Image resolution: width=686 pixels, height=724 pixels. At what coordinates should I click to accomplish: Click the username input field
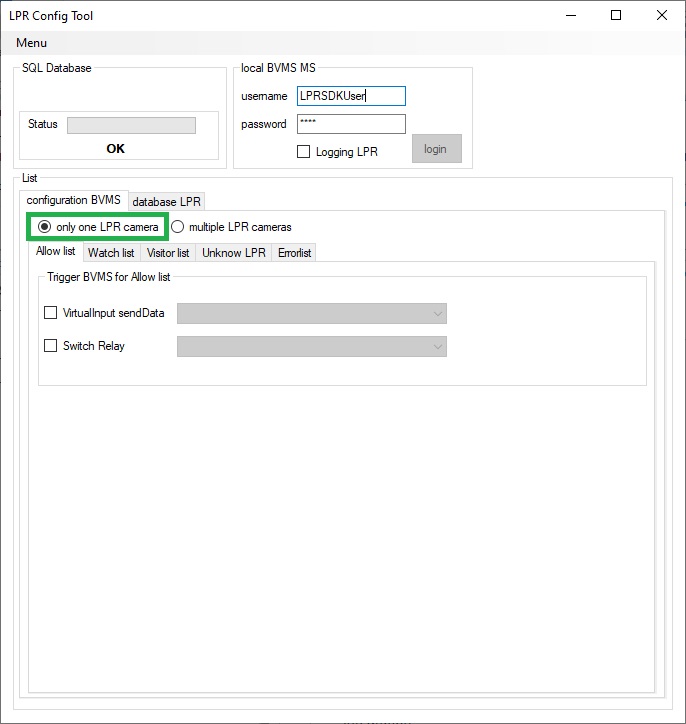pos(351,96)
